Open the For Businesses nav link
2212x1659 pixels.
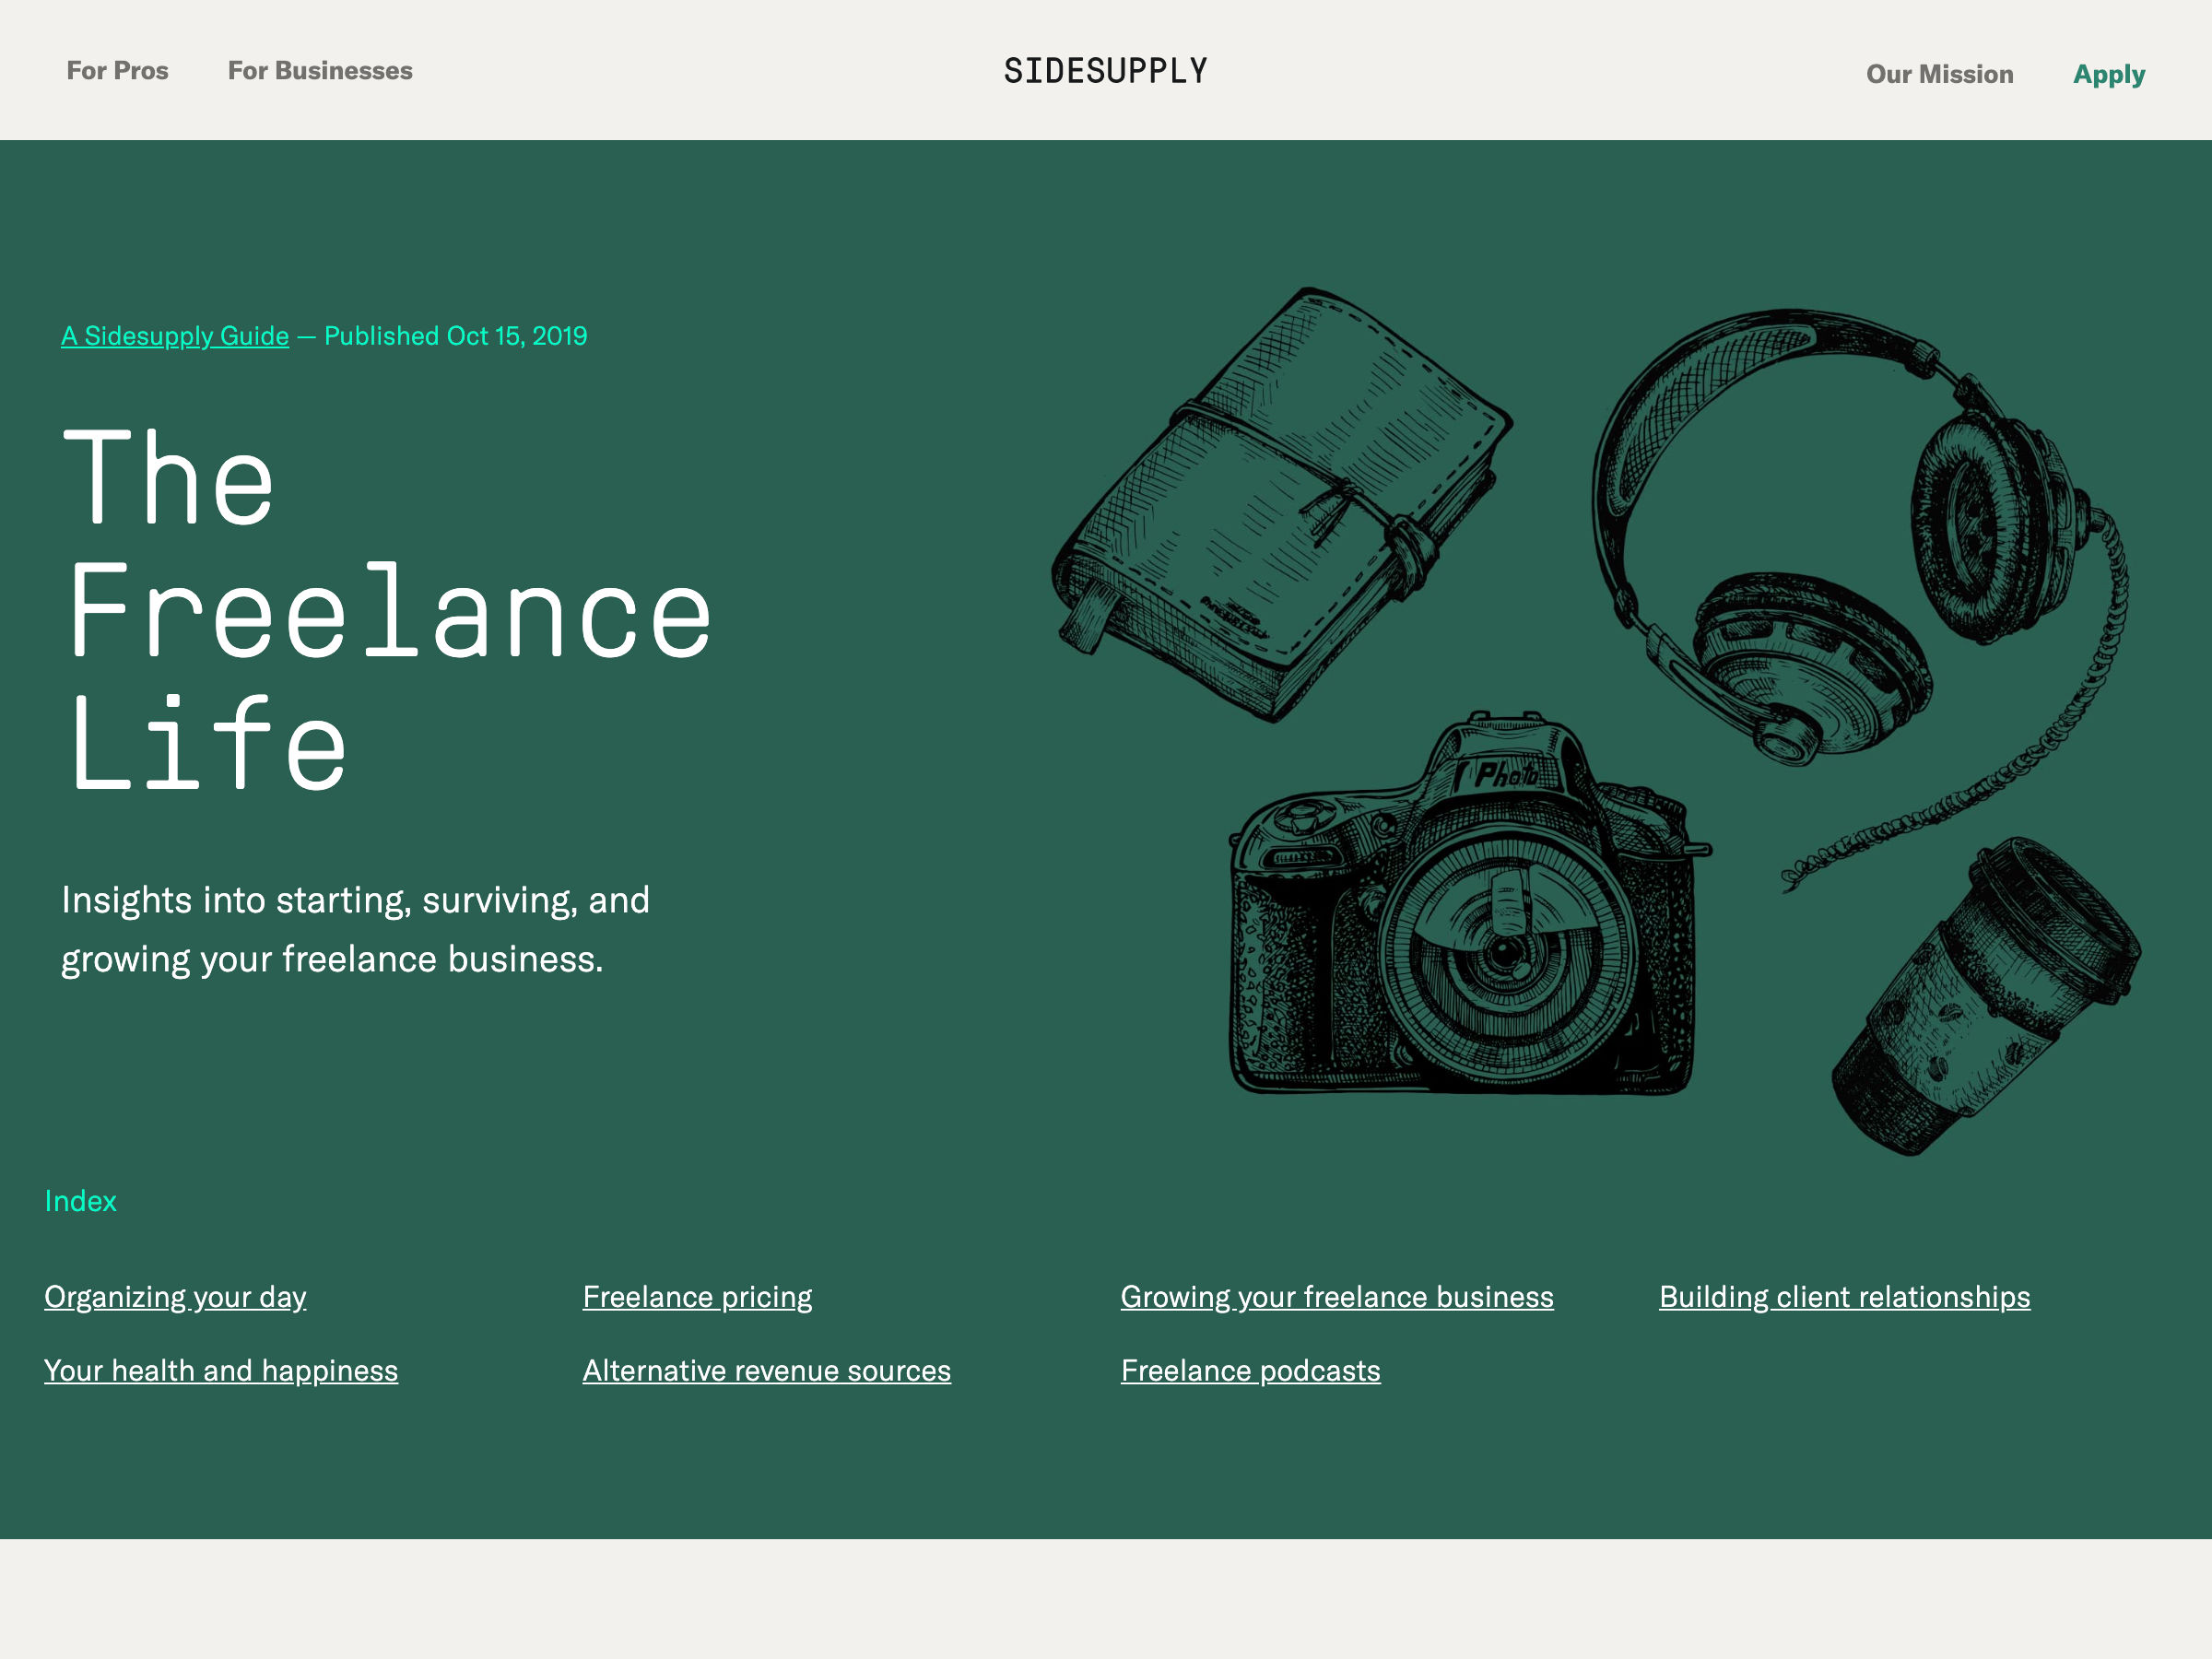tap(320, 71)
